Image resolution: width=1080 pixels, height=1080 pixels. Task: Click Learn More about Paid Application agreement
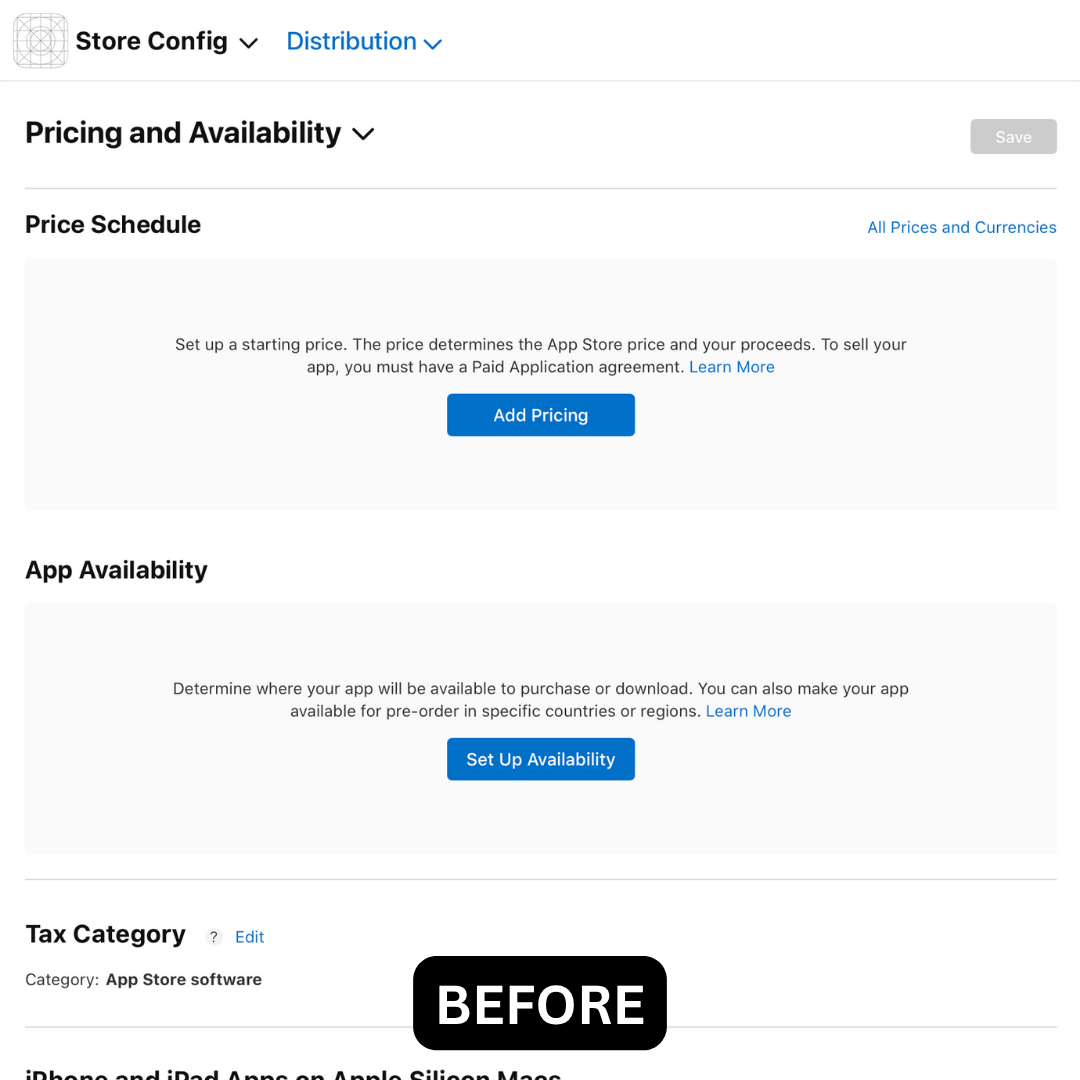tap(731, 367)
